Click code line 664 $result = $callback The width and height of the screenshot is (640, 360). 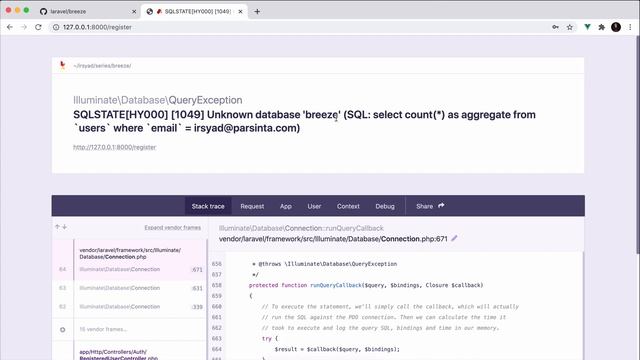[337, 349]
